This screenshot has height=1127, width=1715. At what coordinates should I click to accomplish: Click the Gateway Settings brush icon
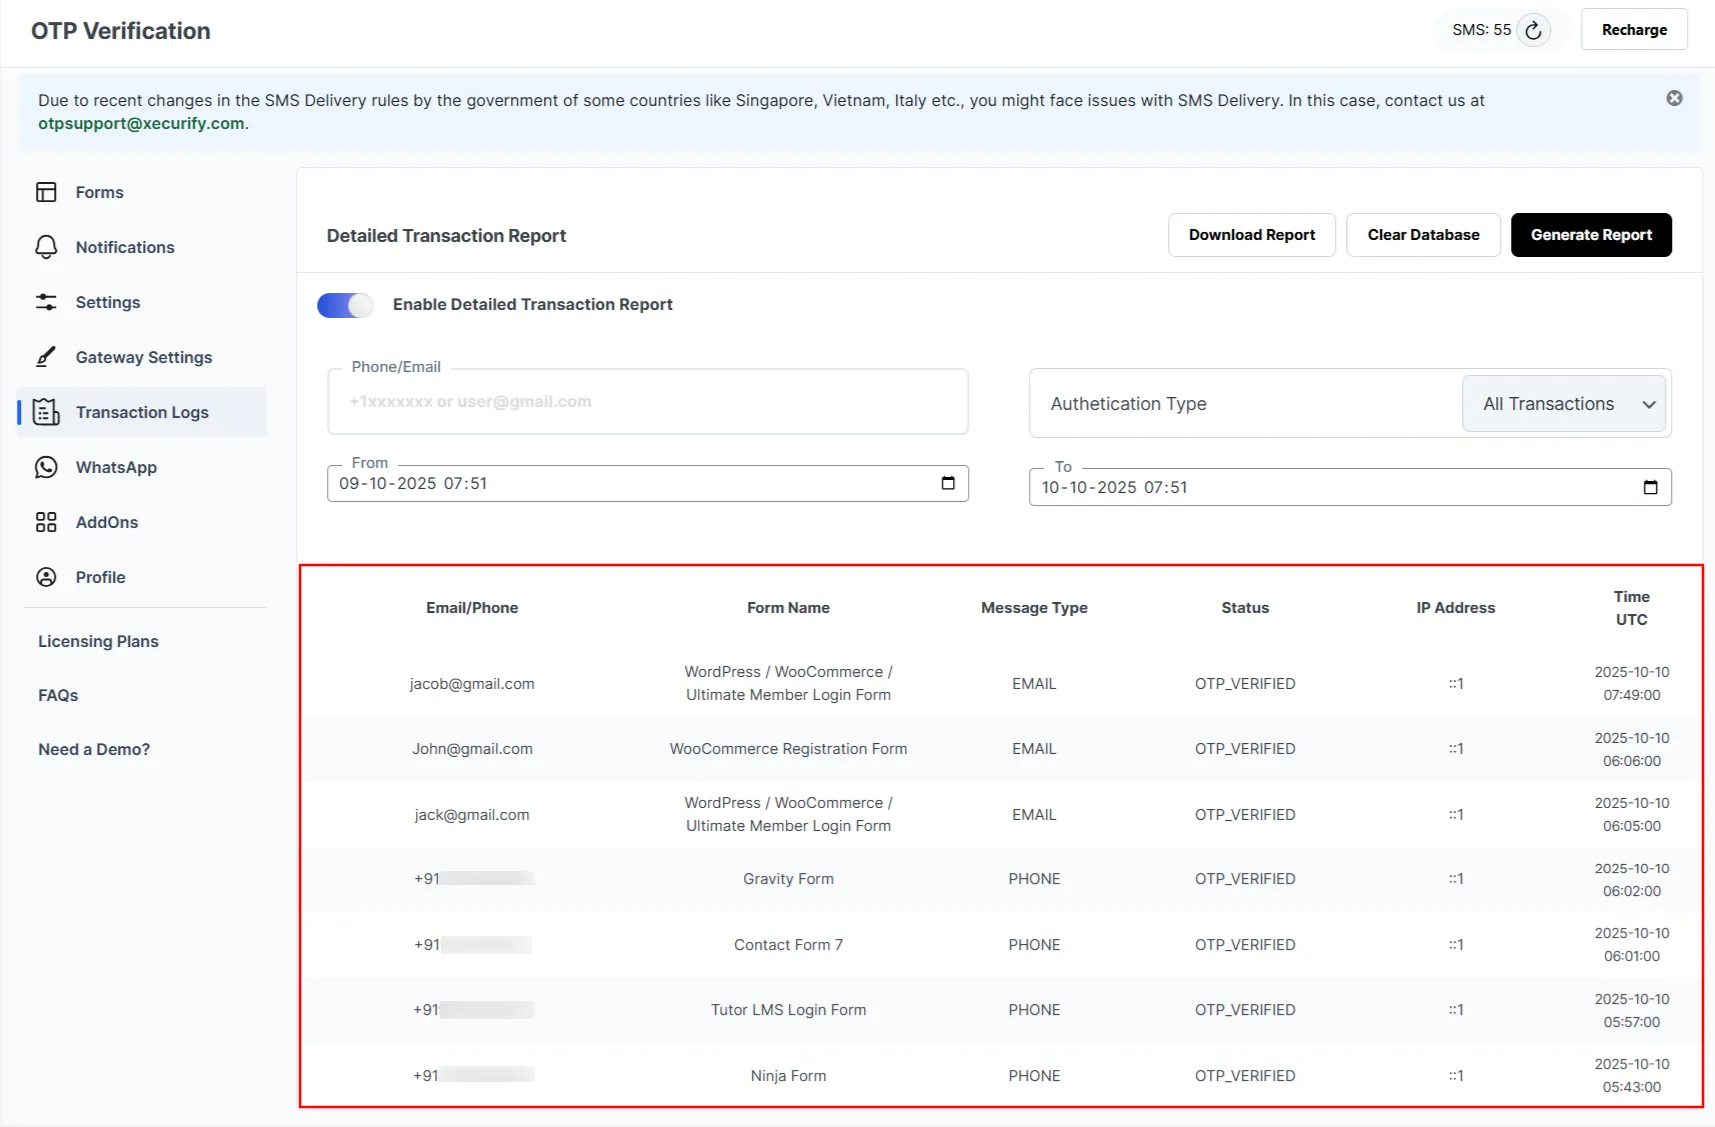(47, 357)
